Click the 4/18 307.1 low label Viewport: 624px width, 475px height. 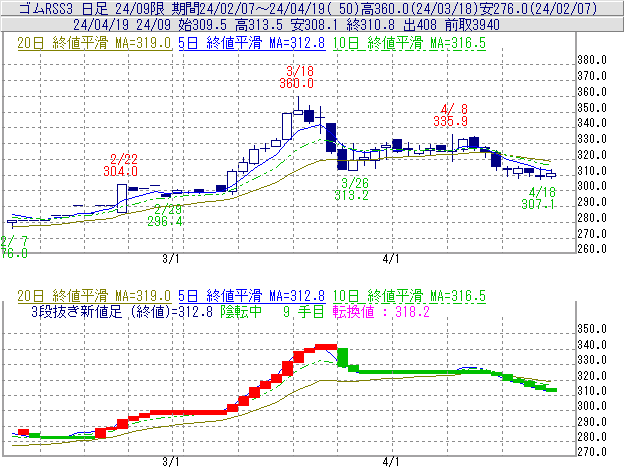tap(538, 199)
